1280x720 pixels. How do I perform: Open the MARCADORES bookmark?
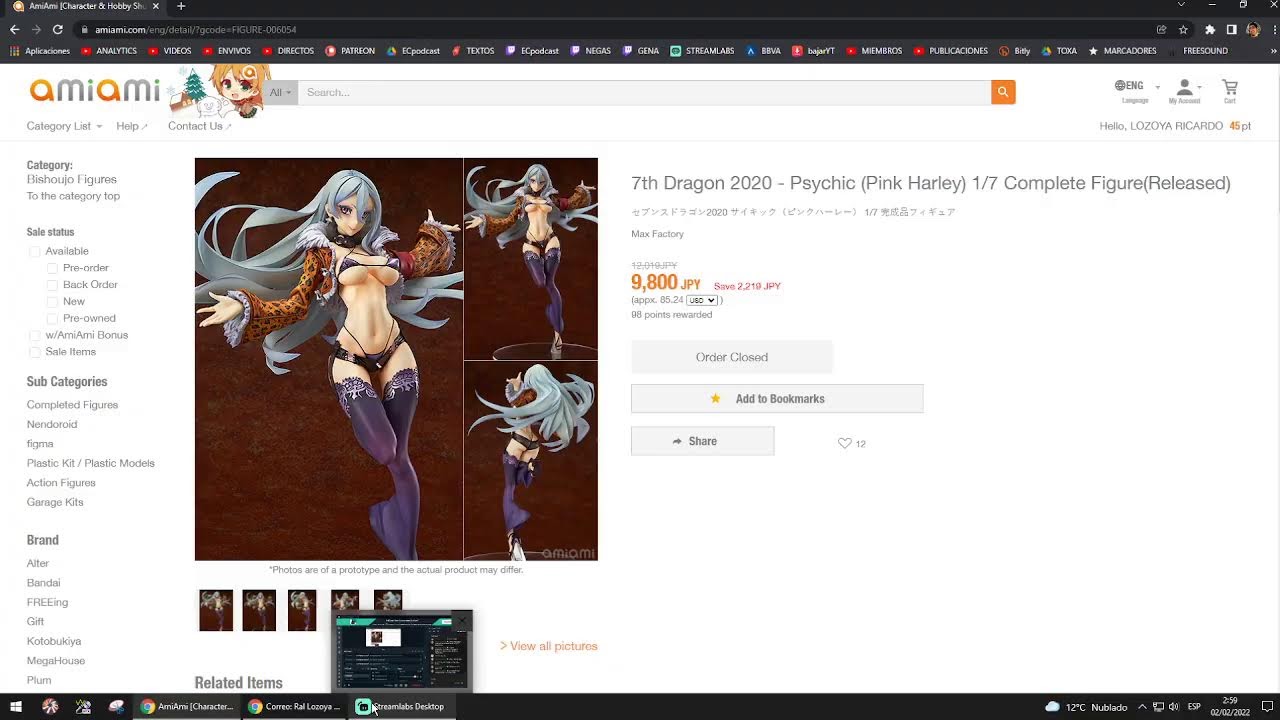click(x=1122, y=50)
